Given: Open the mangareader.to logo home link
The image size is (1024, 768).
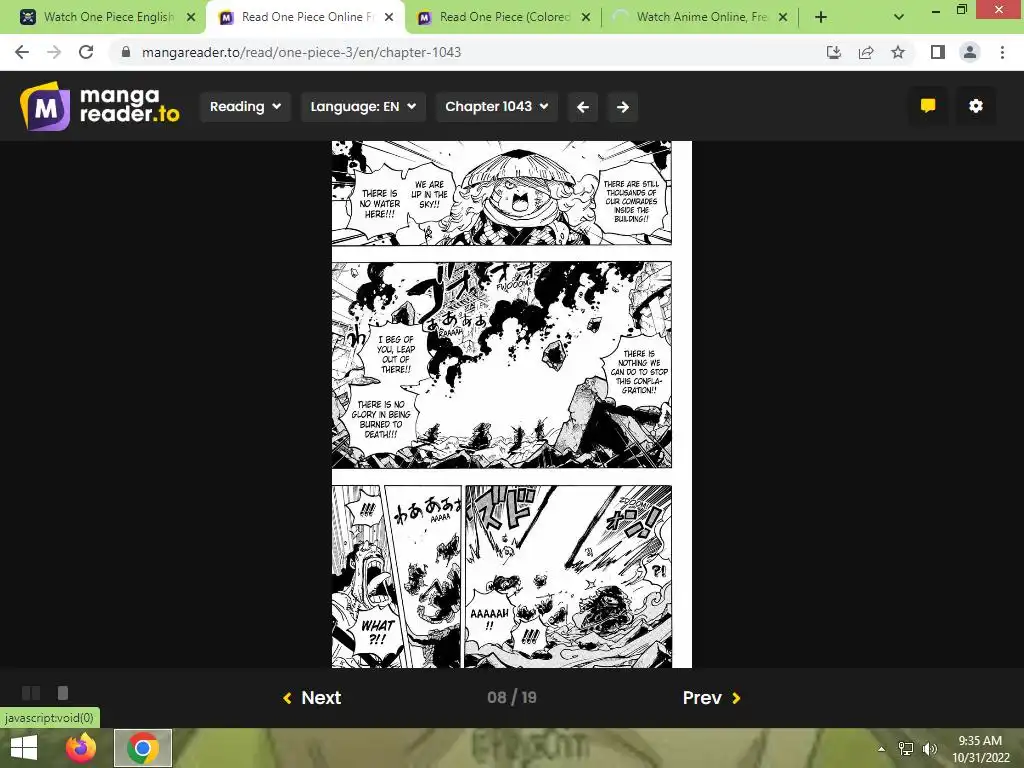Looking at the screenshot, I should (x=99, y=106).
